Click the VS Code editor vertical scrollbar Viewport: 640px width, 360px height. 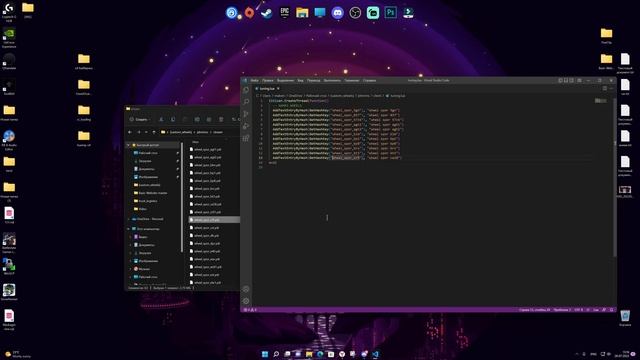[x=615, y=178]
